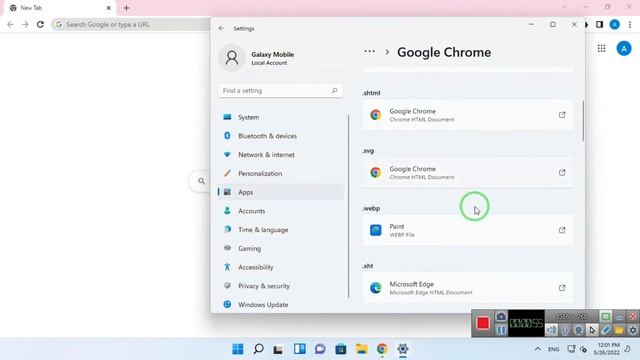
Task: Open the recorder output folder icon
Action: 619,330
